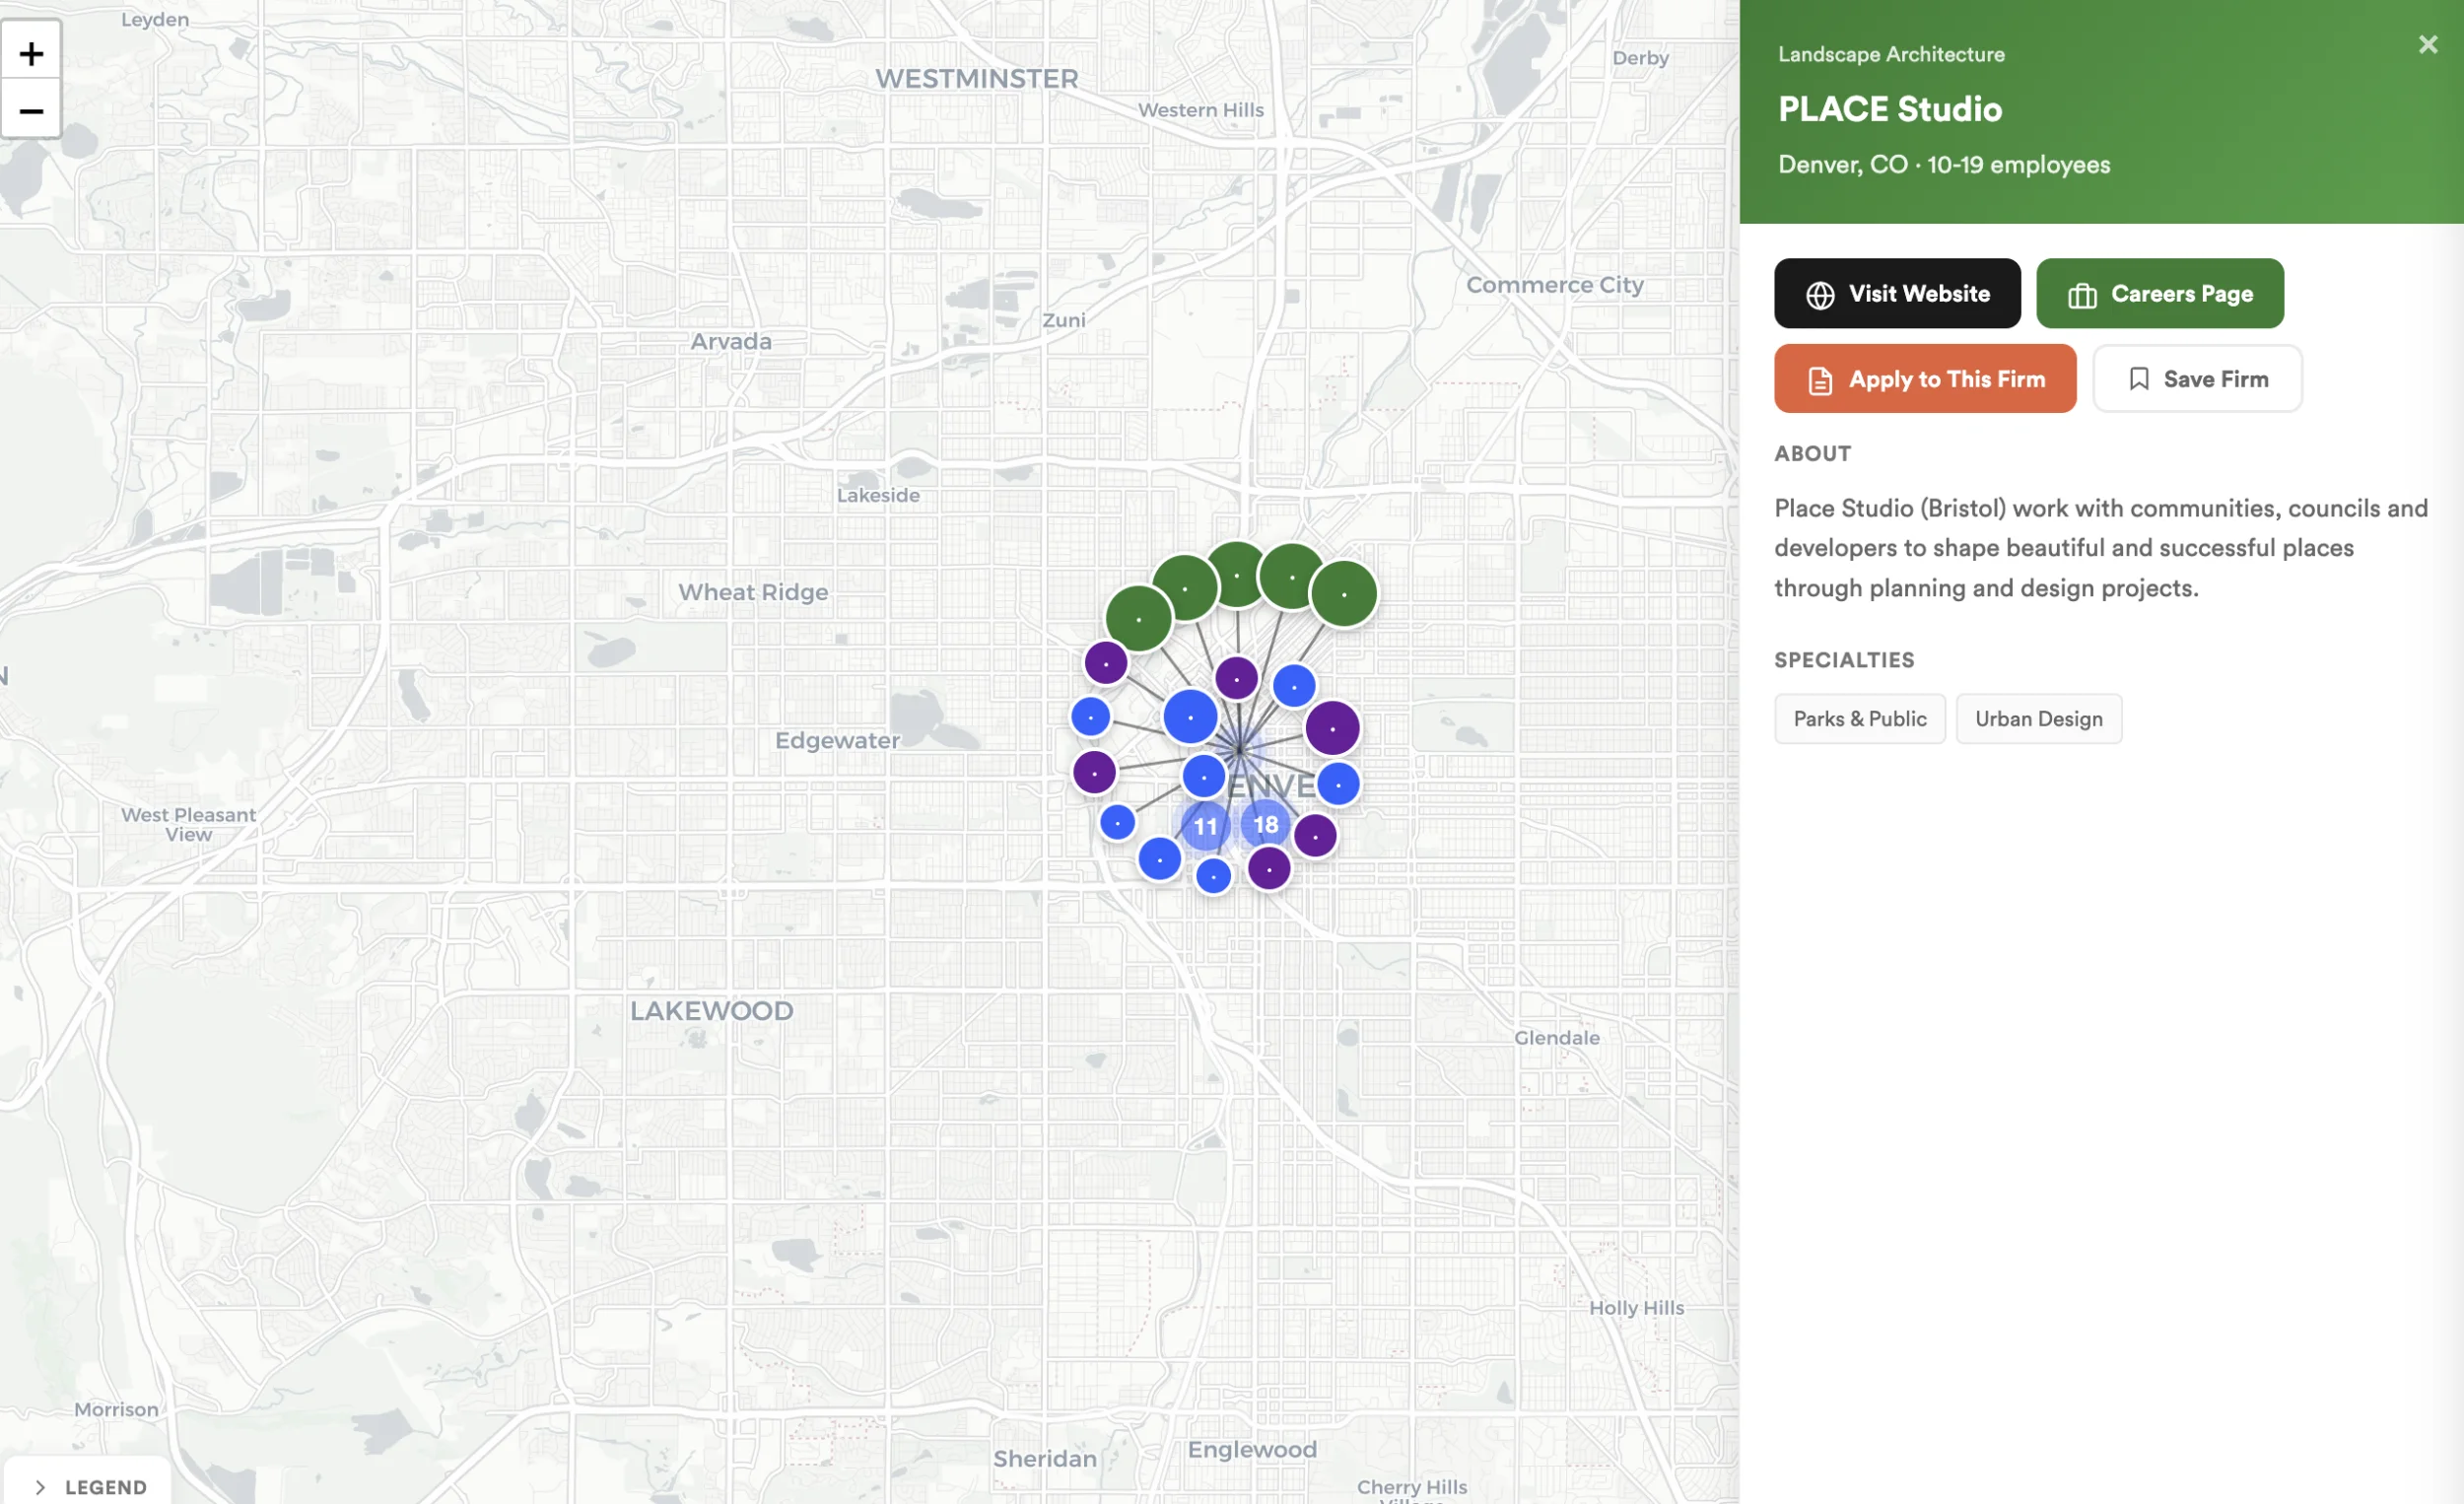Select the Parks & Public specialty tag
The height and width of the screenshot is (1504, 2464).
(x=1860, y=719)
